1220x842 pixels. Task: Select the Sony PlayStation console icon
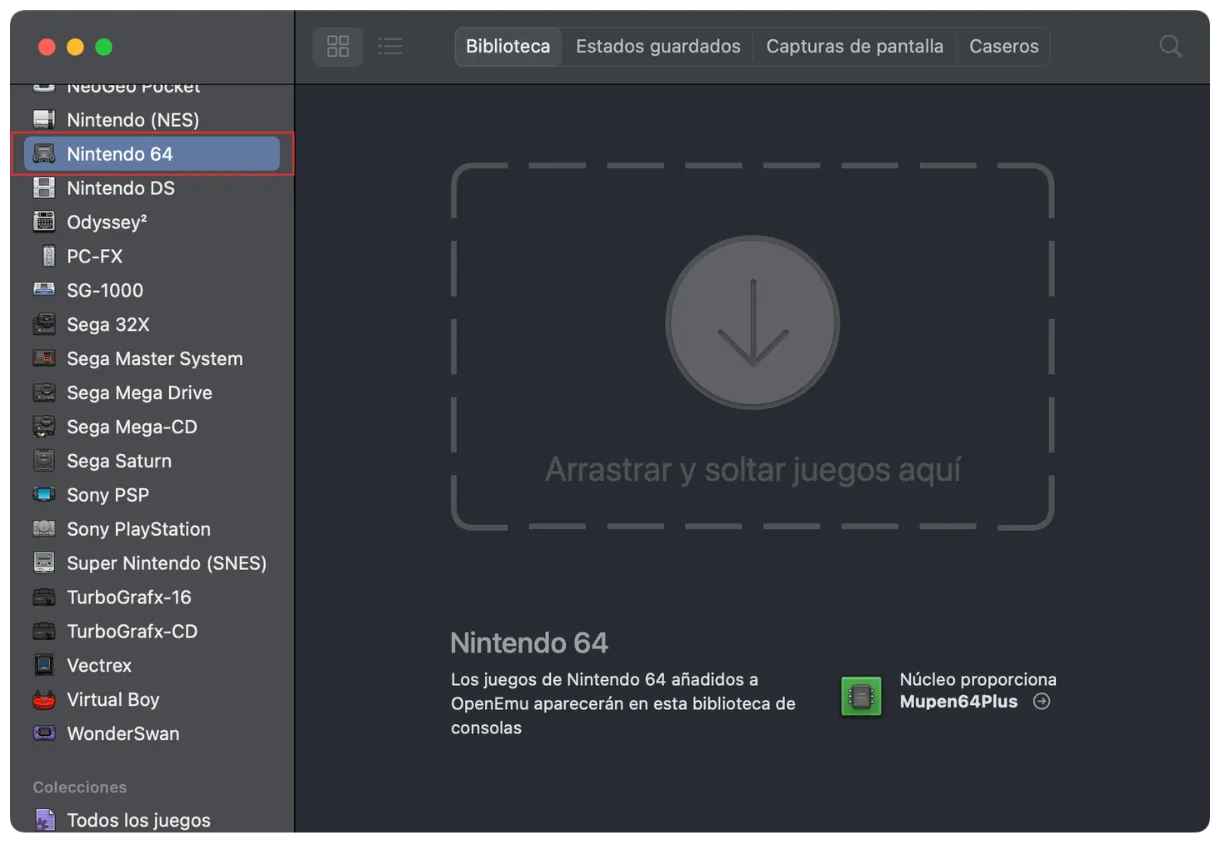coord(44,529)
